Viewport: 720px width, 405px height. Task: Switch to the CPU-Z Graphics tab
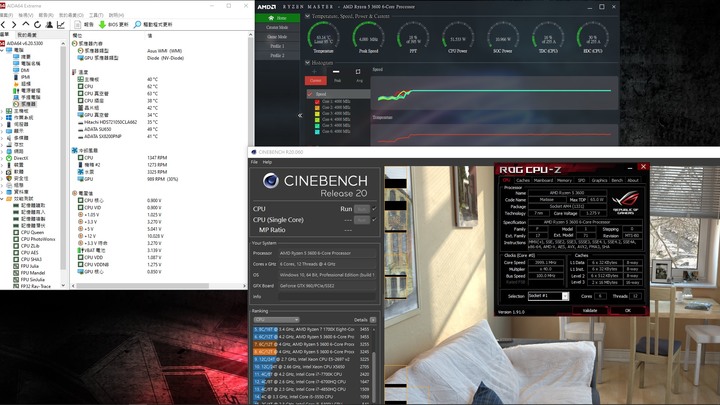pos(599,180)
